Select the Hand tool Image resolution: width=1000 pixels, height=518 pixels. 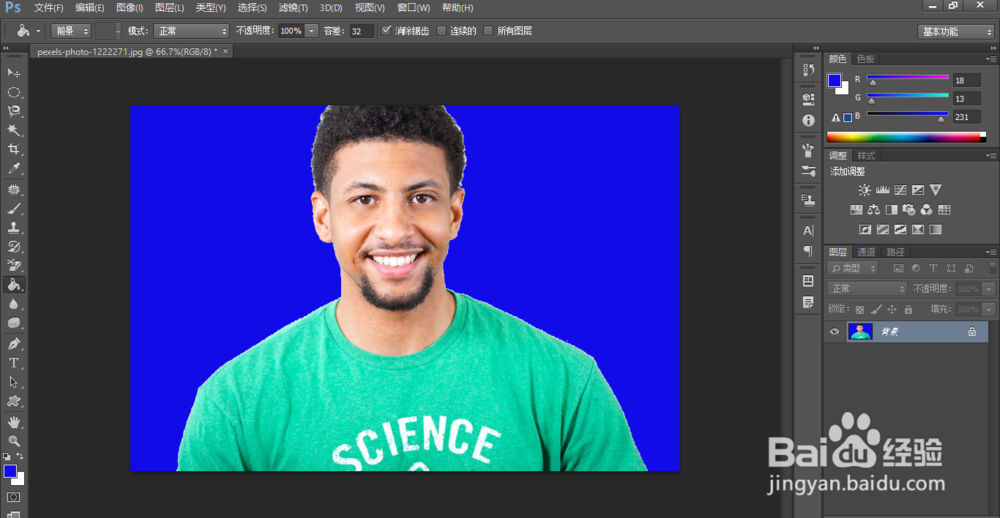pyautogui.click(x=13, y=422)
